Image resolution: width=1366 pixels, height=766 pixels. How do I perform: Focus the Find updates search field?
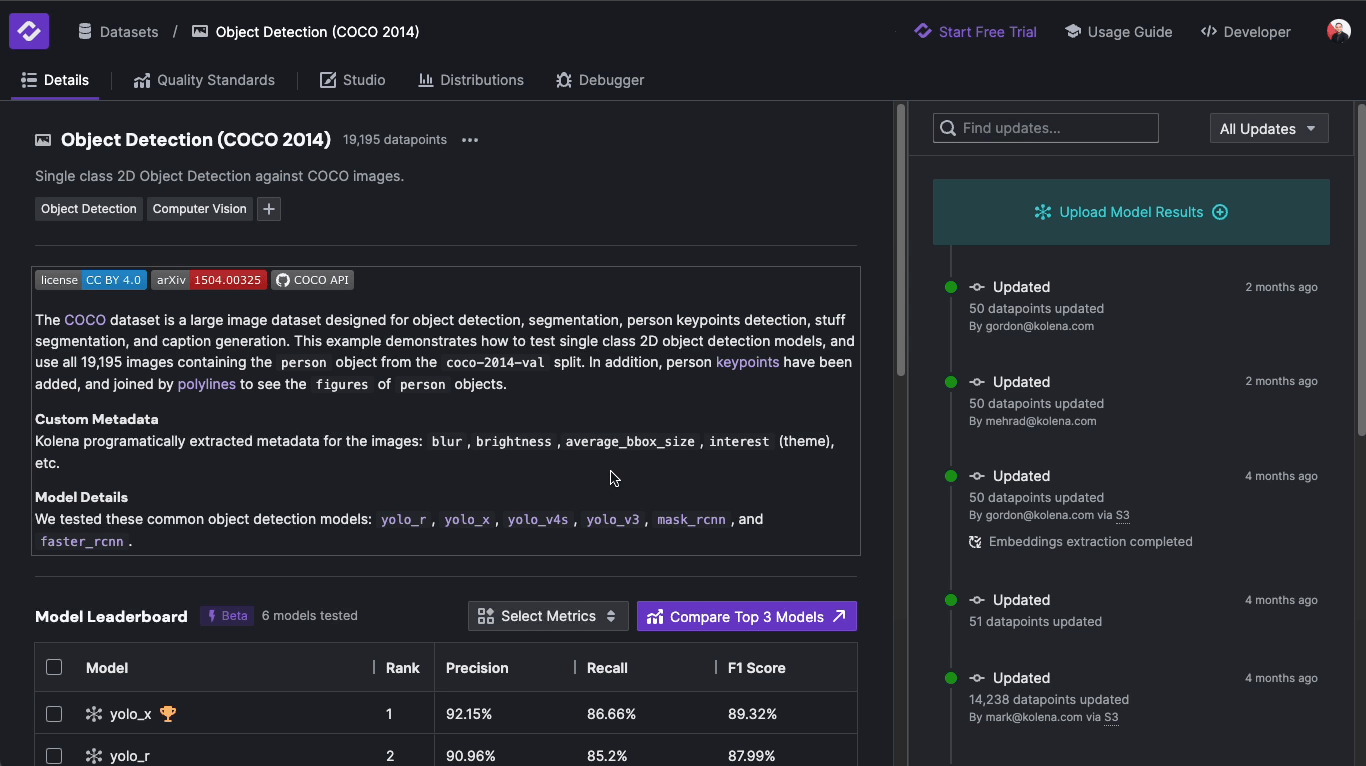[x=1045, y=128]
